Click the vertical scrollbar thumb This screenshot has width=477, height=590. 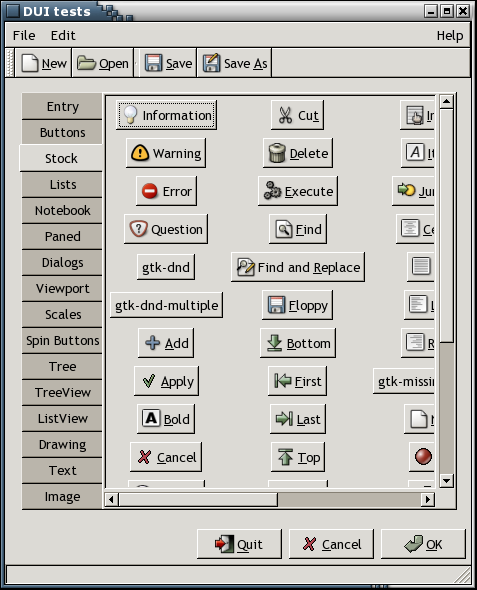point(446,225)
